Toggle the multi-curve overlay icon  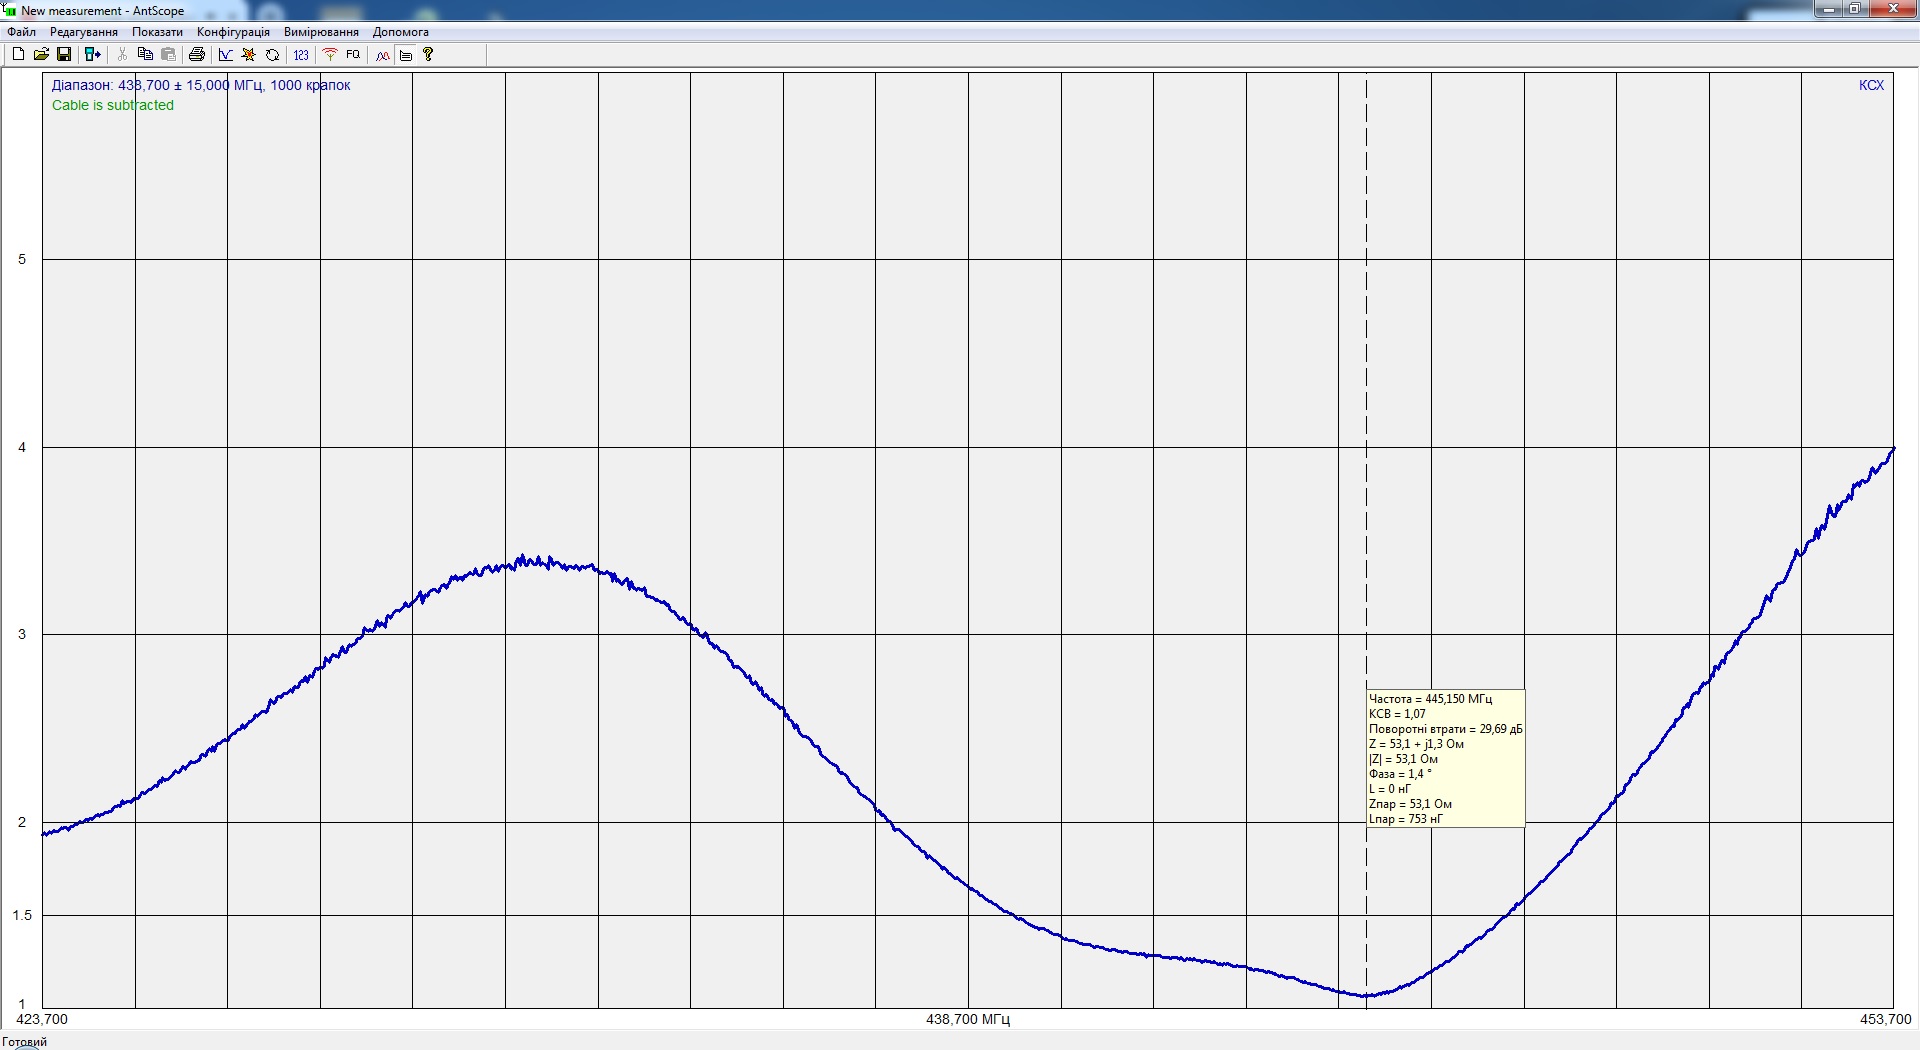[383, 55]
